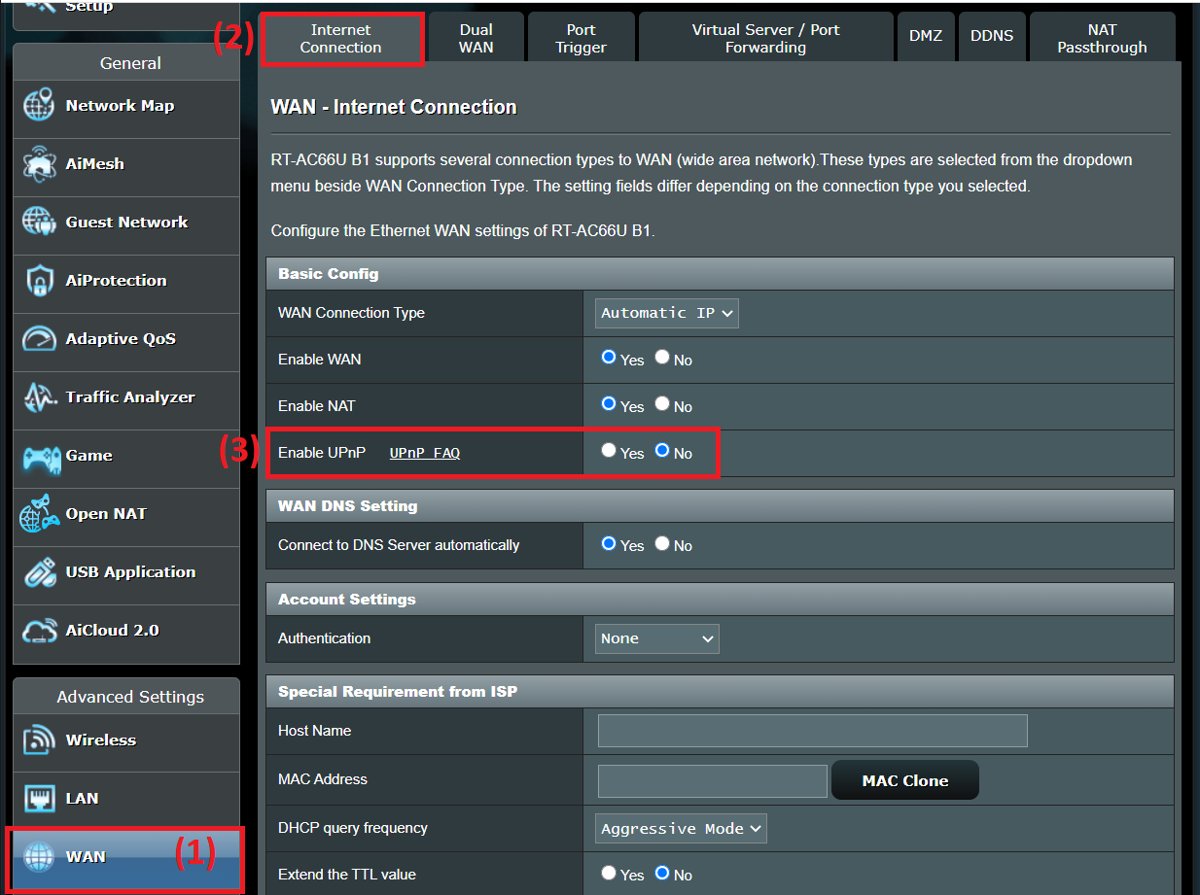1200x895 pixels.
Task: Click Special Requirement from ISP header
Action: point(720,691)
